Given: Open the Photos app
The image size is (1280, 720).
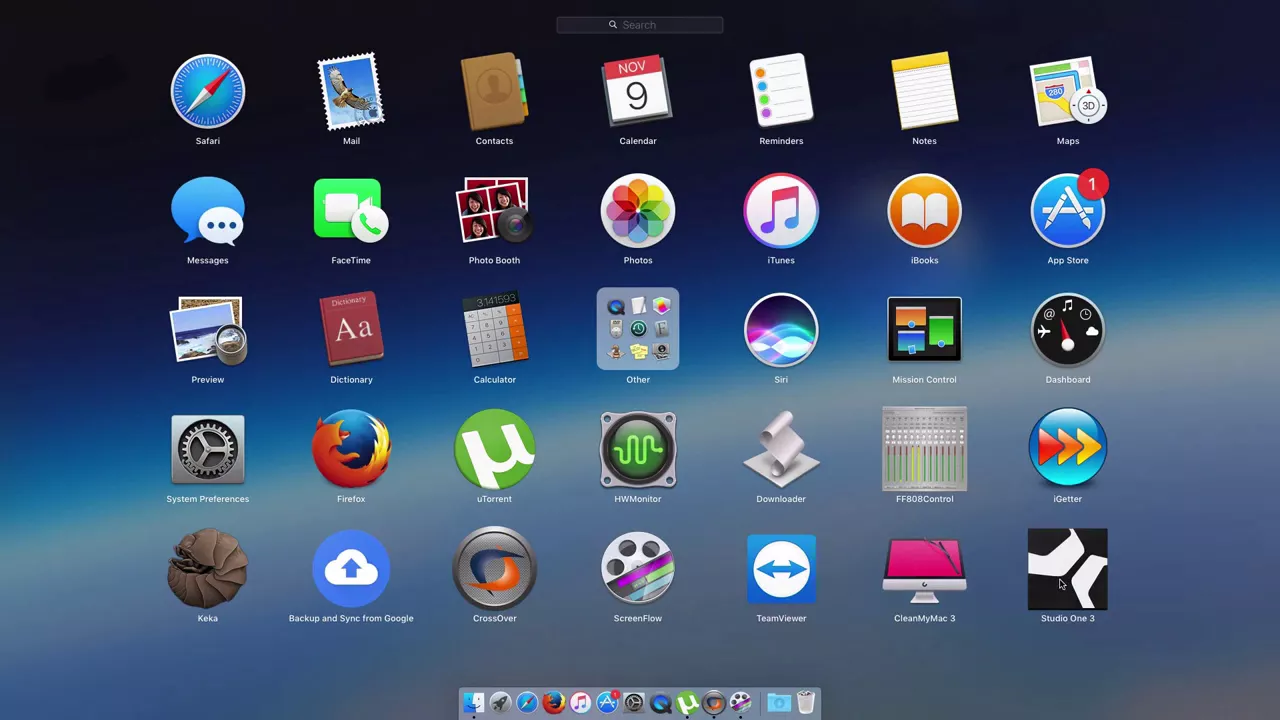Looking at the screenshot, I should click(x=637, y=211).
